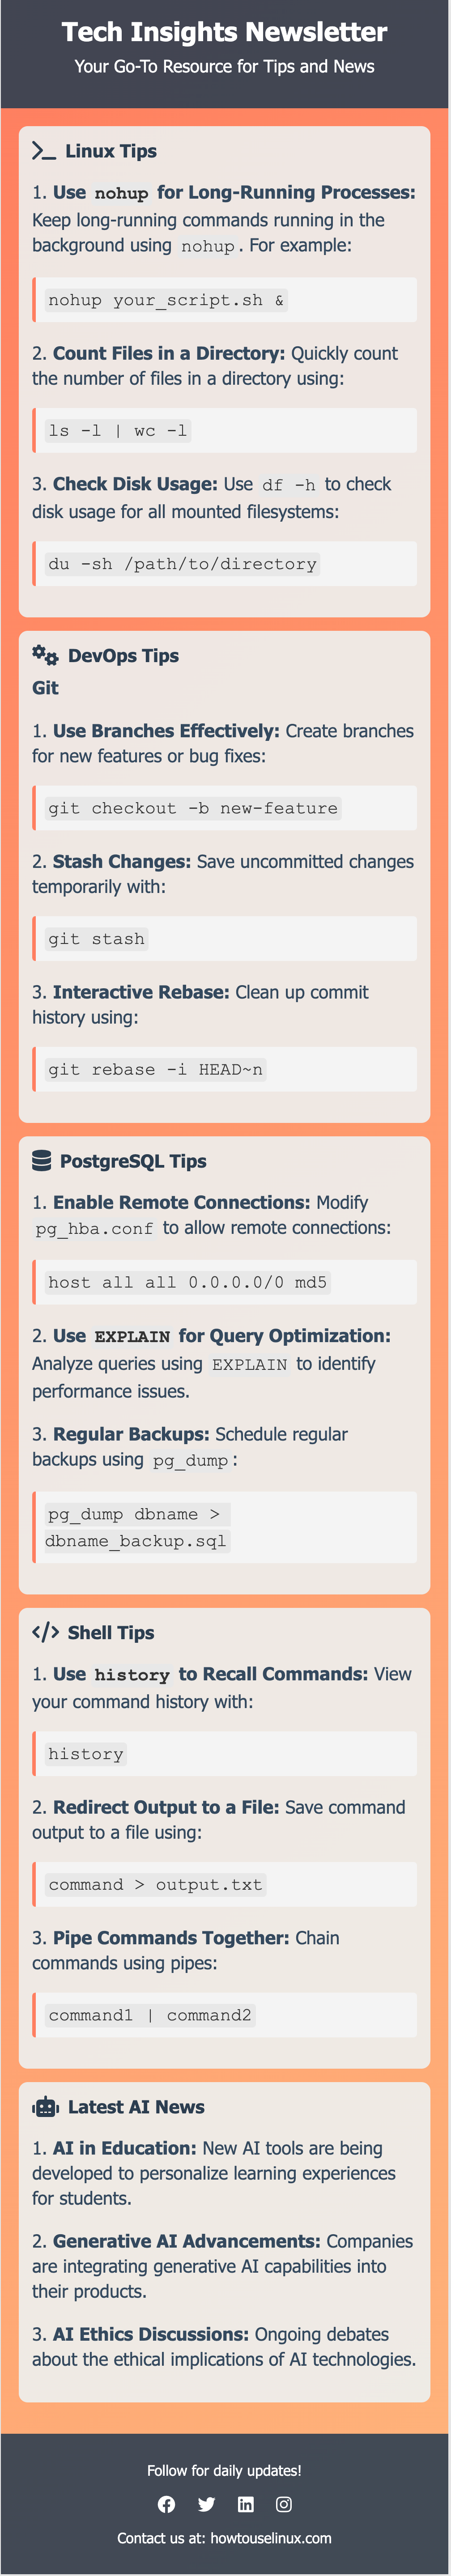Click the pg_dump dbname backup command
Image resolution: width=451 pixels, height=2576 pixels.
pyautogui.click(x=136, y=1527)
